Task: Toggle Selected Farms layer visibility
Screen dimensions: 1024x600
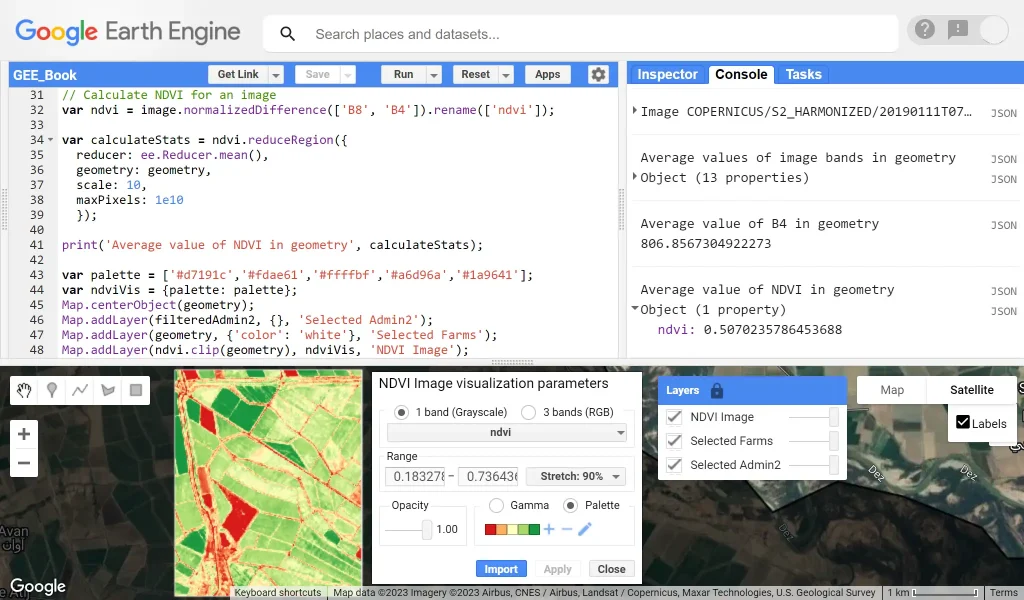Action: click(x=674, y=441)
